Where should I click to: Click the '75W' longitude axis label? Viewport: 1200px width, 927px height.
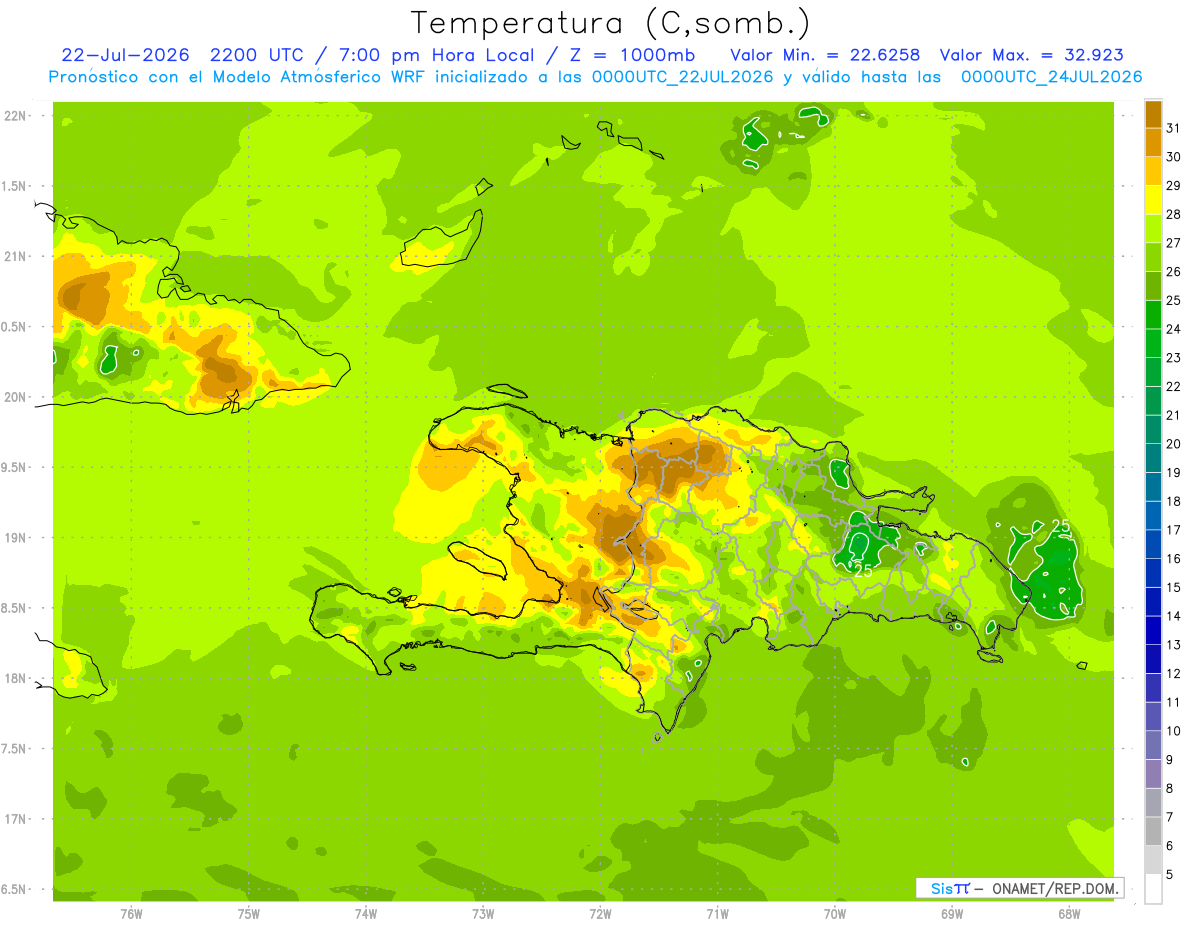click(x=249, y=914)
